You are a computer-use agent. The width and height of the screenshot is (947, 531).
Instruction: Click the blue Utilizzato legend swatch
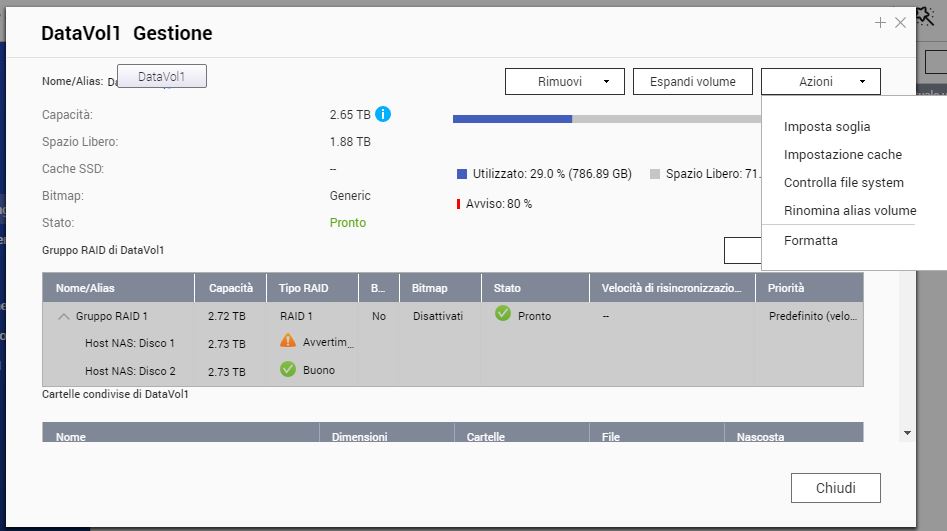coord(461,174)
